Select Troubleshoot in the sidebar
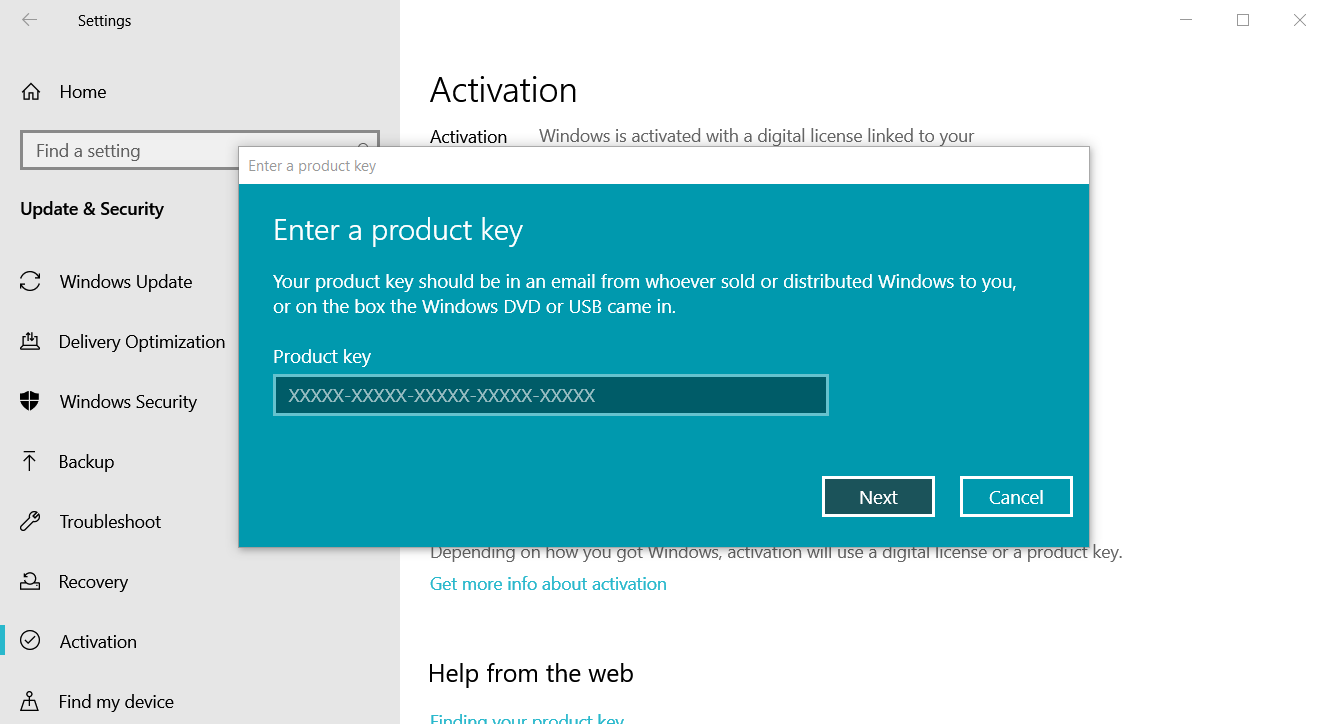Screen dimensions: 1329x724 [110, 522]
